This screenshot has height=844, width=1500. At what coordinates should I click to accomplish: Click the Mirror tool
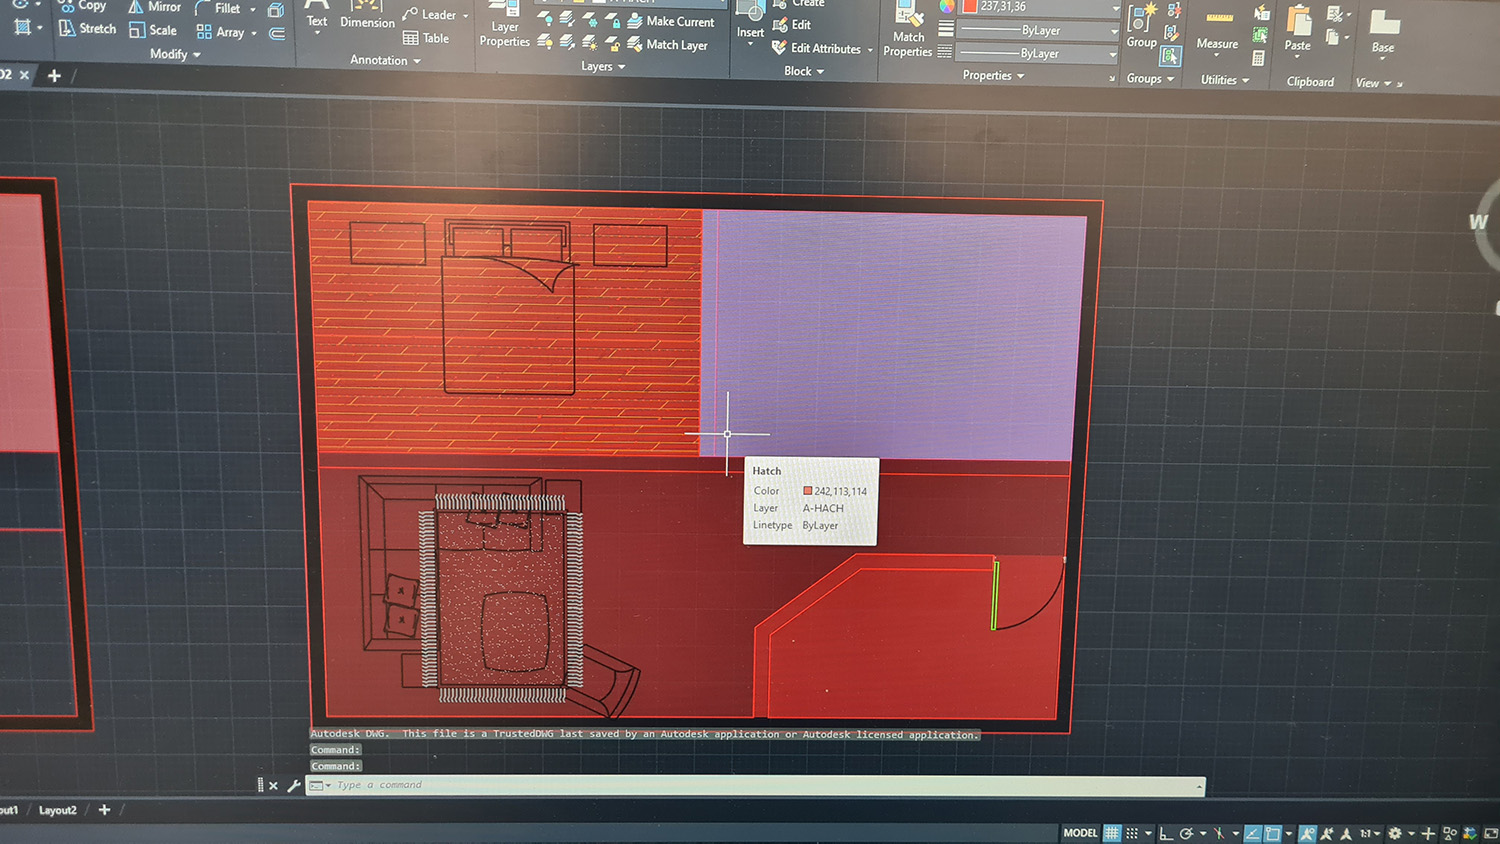pos(154,7)
